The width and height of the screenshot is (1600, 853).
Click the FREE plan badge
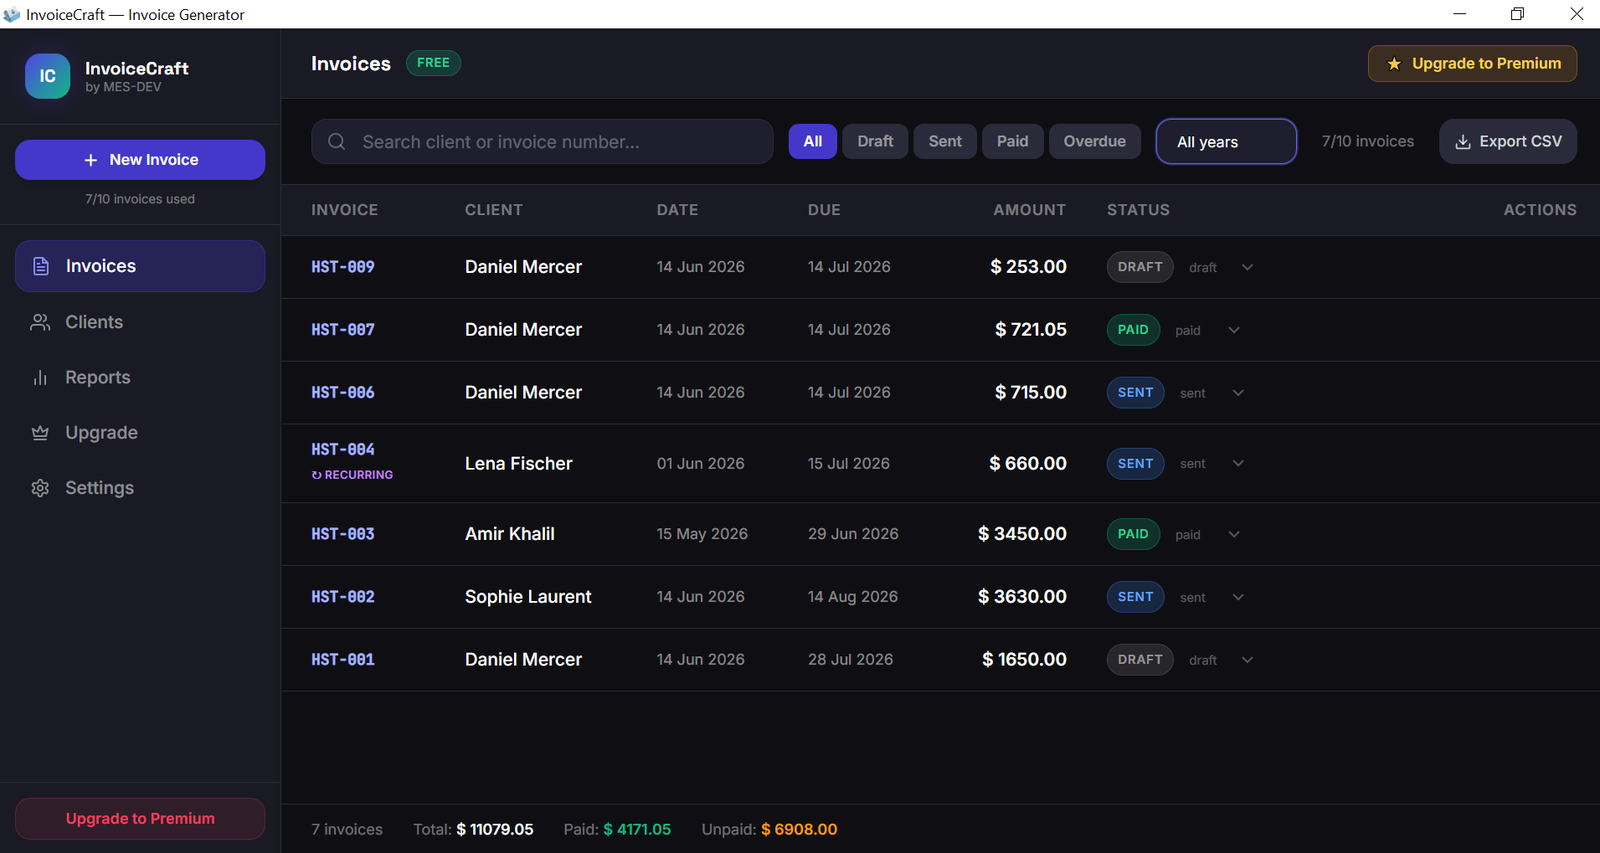coord(433,63)
